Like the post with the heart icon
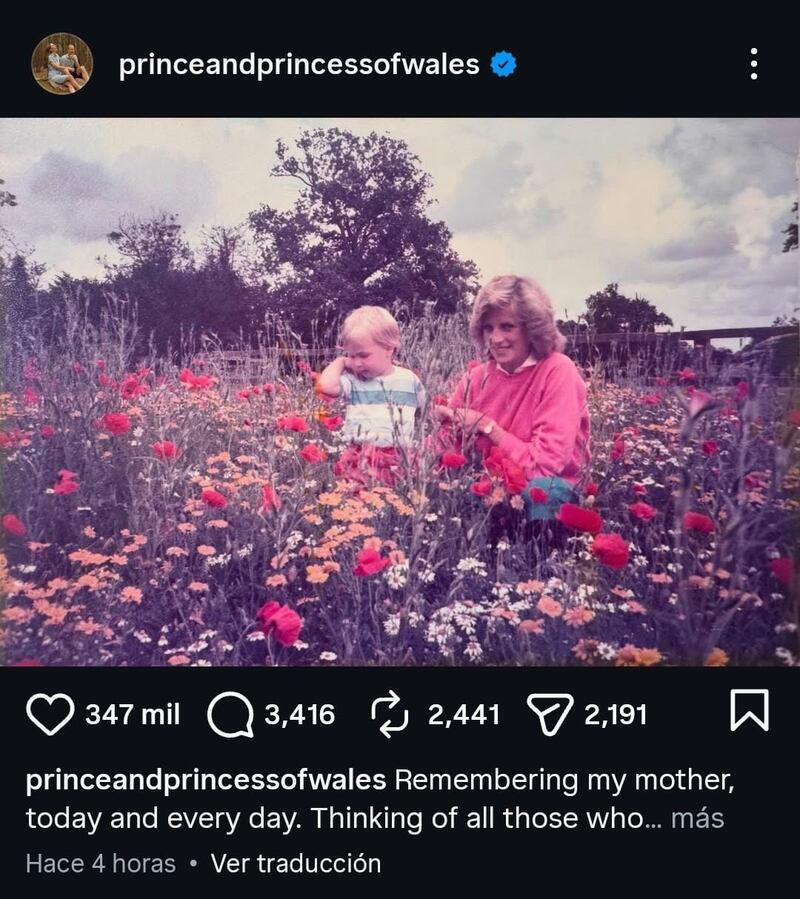The image size is (800, 899). click(50, 714)
